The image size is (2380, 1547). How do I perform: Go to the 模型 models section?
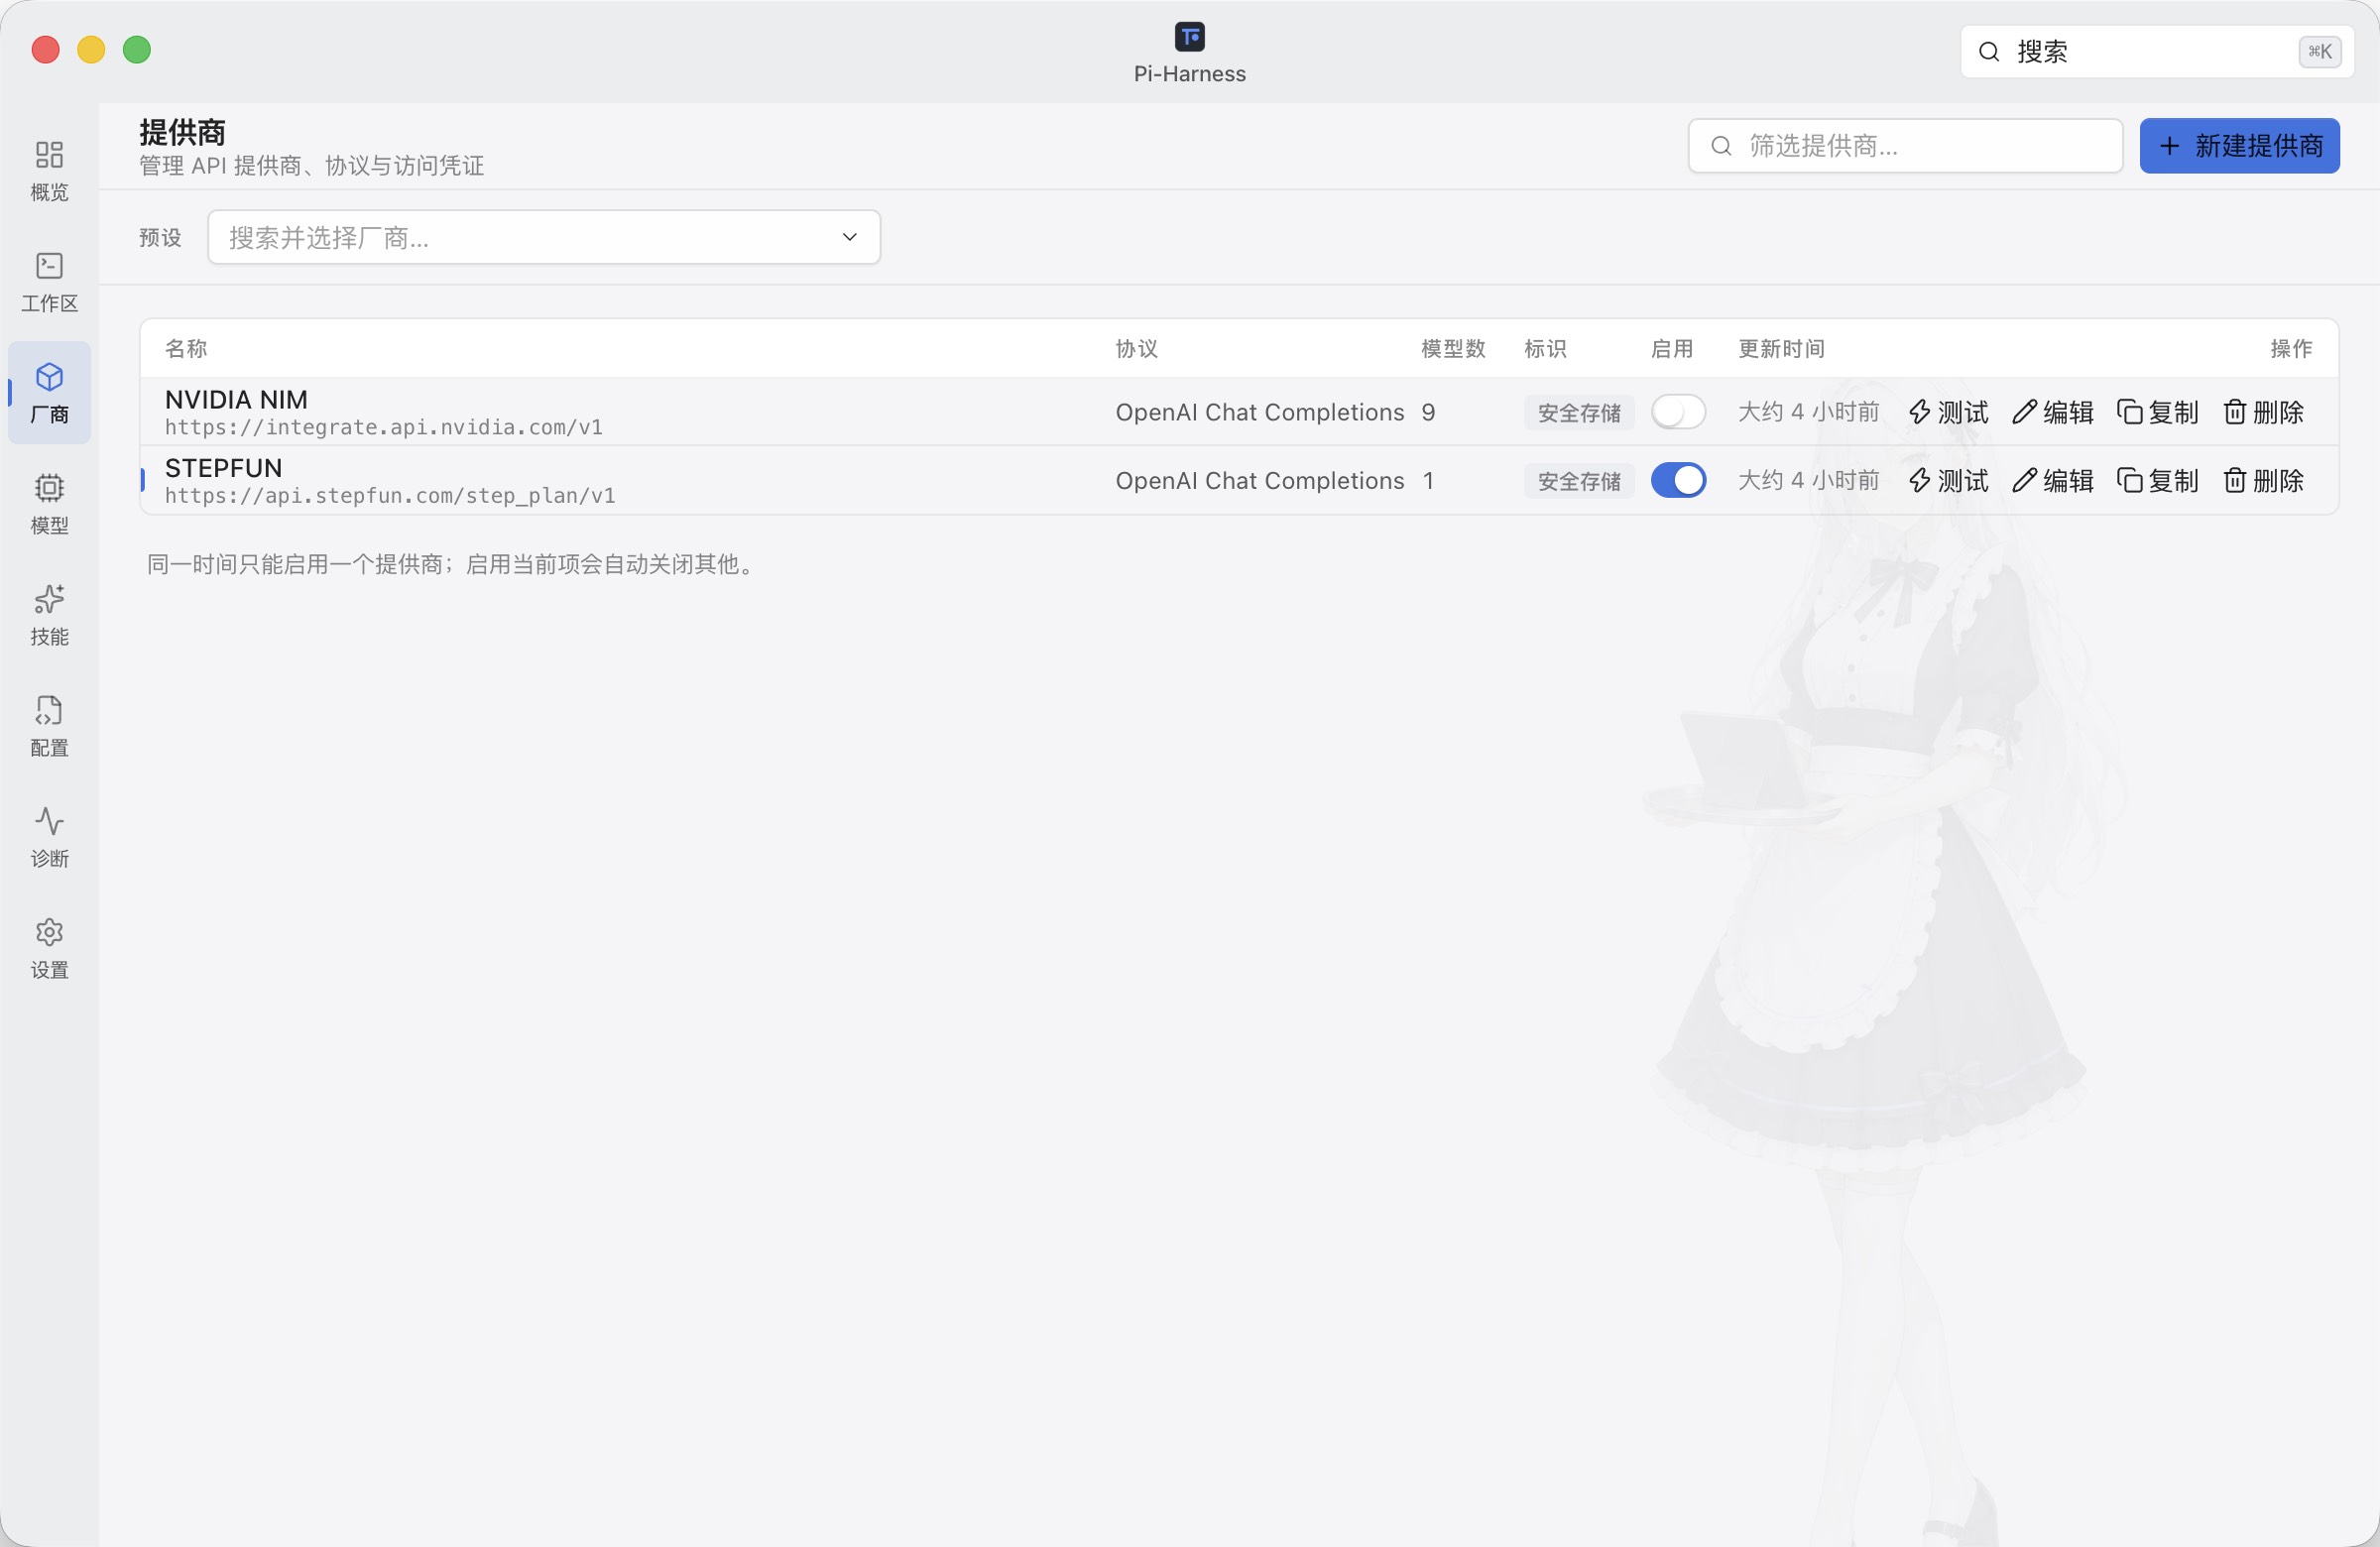(x=49, y=504)
